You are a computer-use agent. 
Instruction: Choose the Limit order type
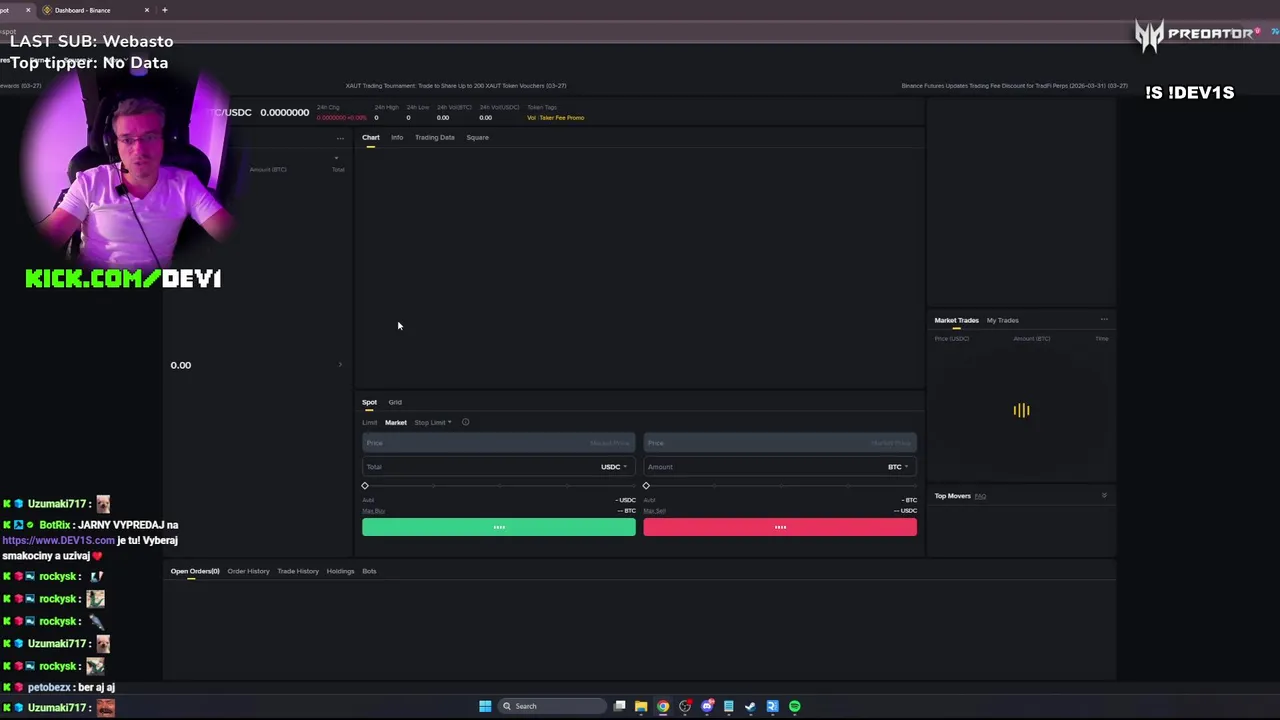coord(370,422)
